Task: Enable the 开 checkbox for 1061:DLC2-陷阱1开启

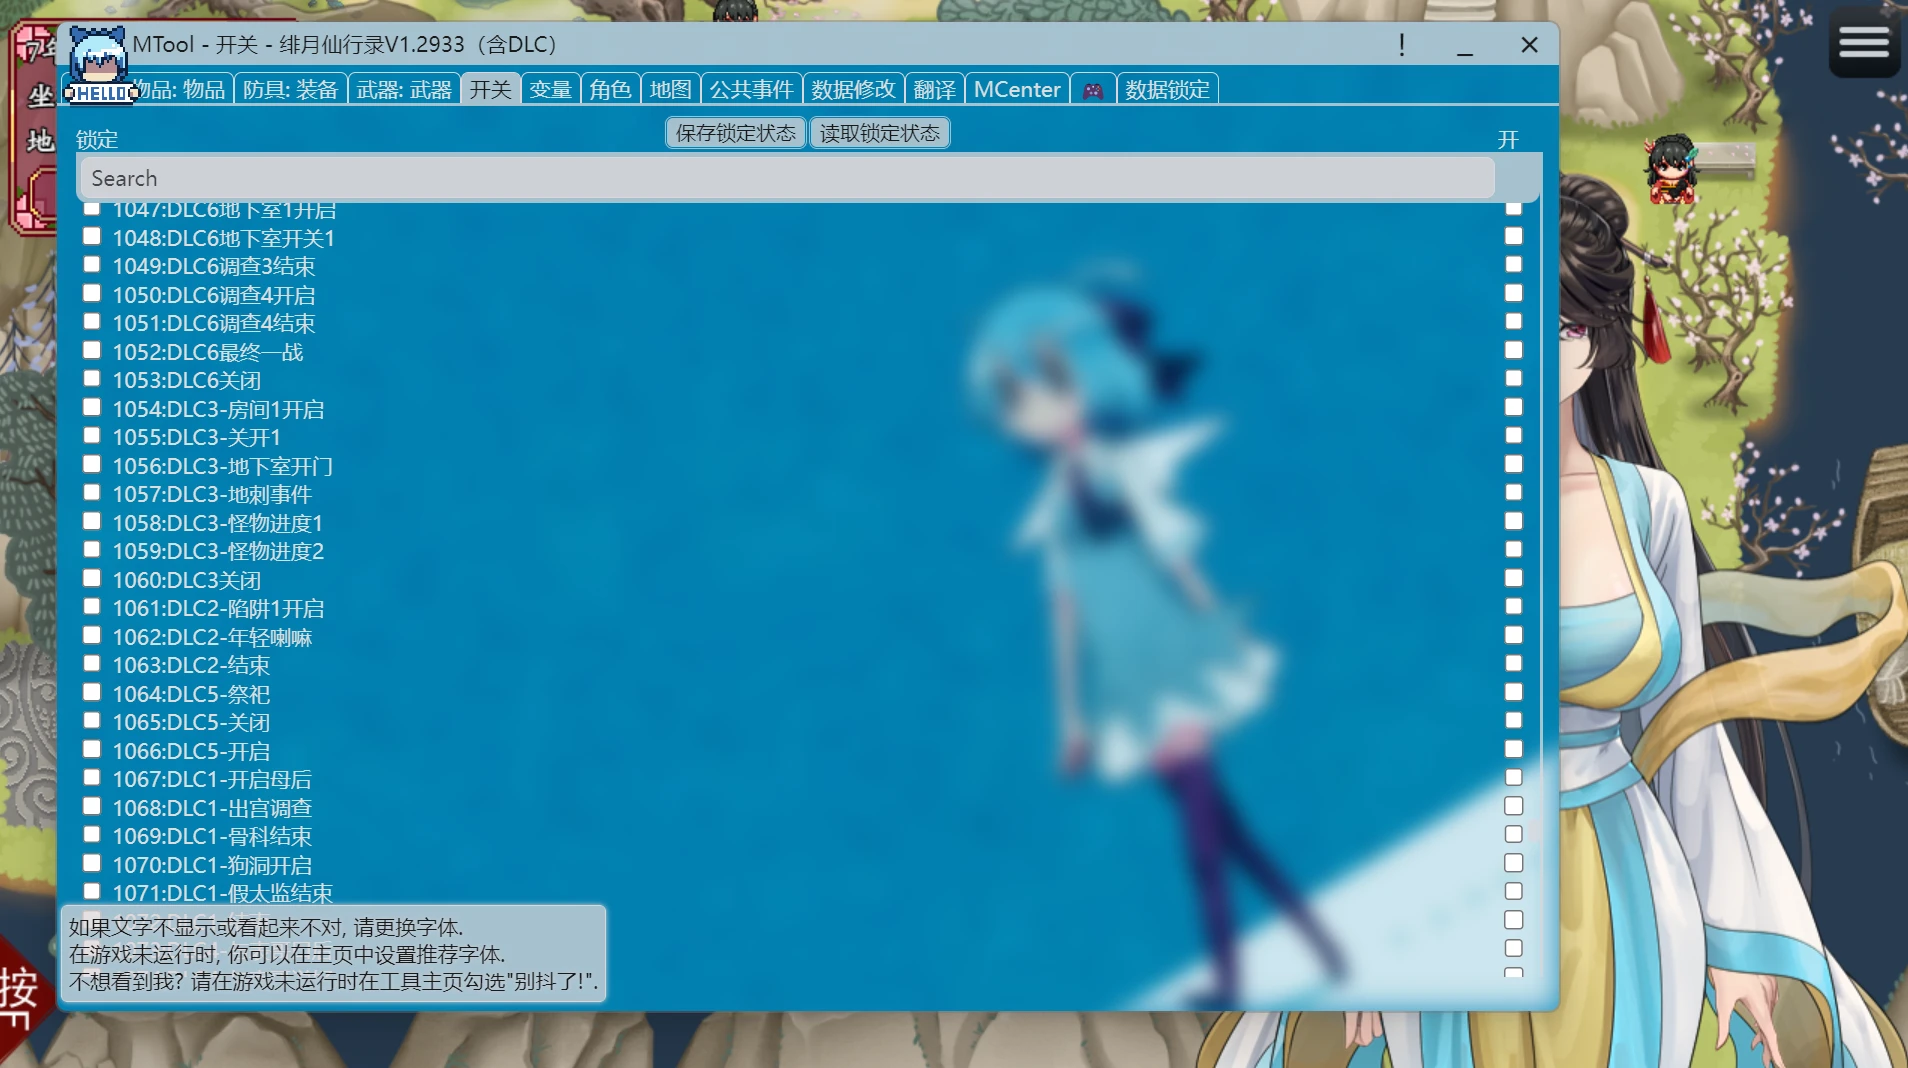Action: [1514, 606]
